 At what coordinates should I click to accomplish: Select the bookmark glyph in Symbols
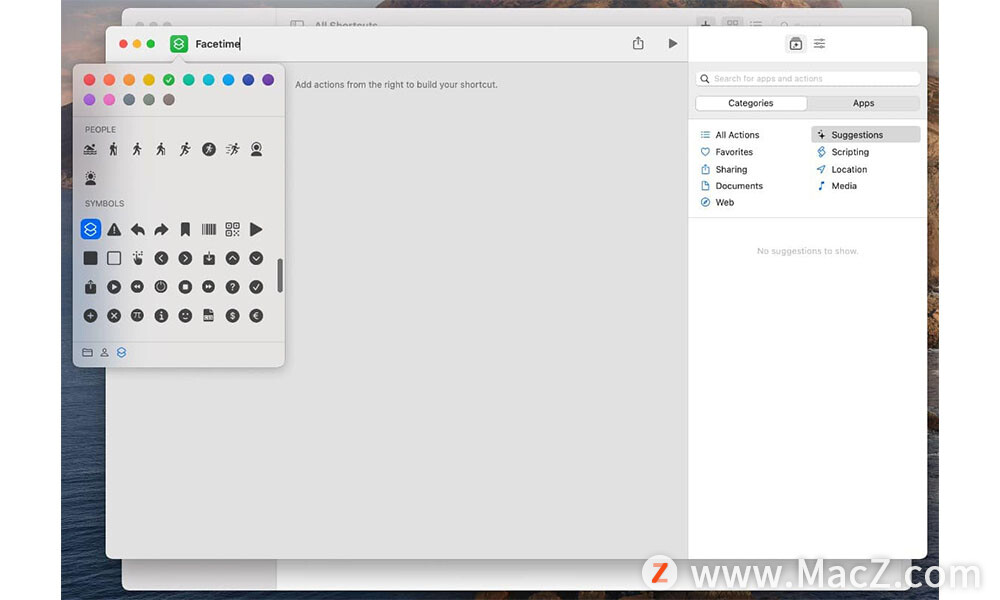tap(185, 229)
